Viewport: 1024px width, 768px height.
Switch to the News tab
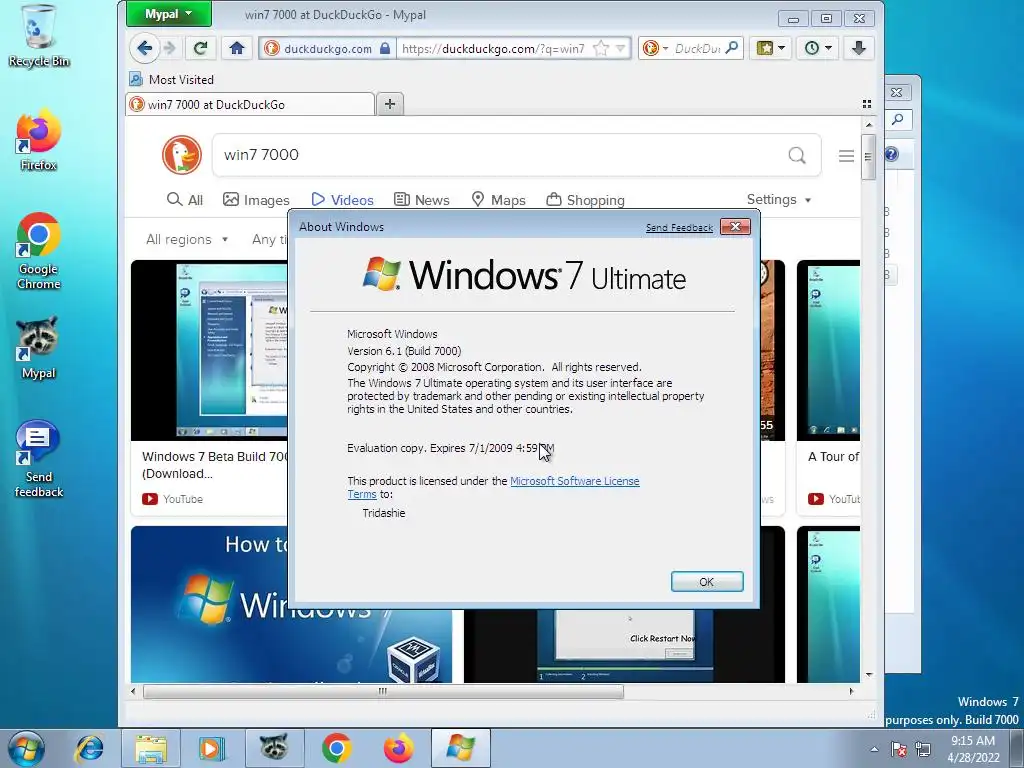(422, 200)
